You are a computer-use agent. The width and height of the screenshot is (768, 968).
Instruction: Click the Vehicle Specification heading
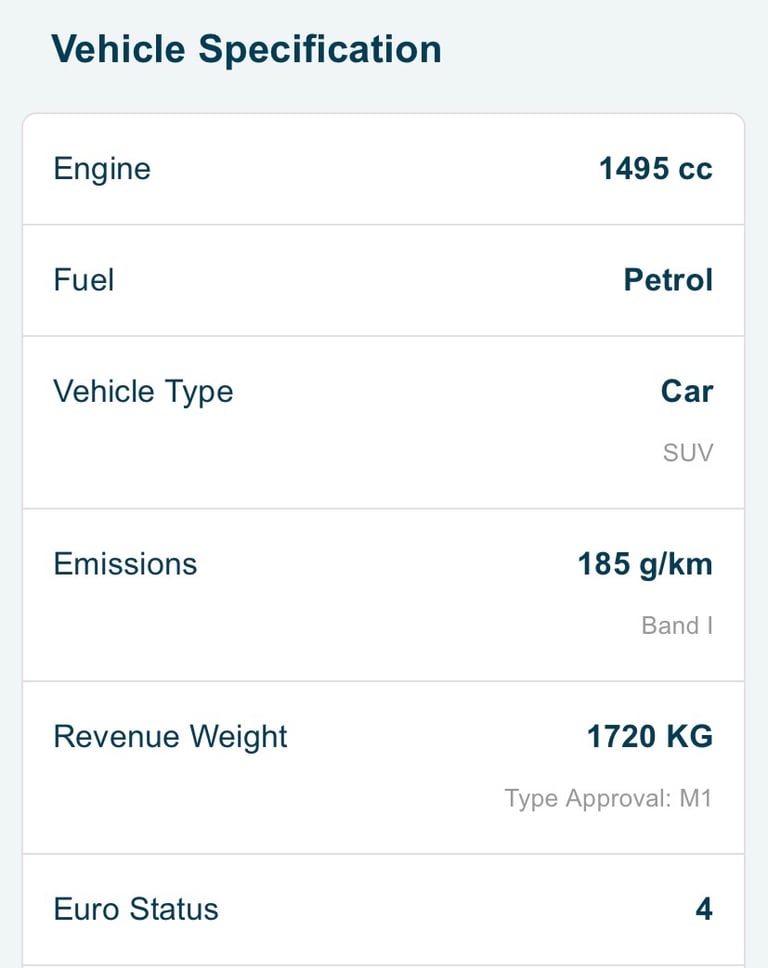246,49
